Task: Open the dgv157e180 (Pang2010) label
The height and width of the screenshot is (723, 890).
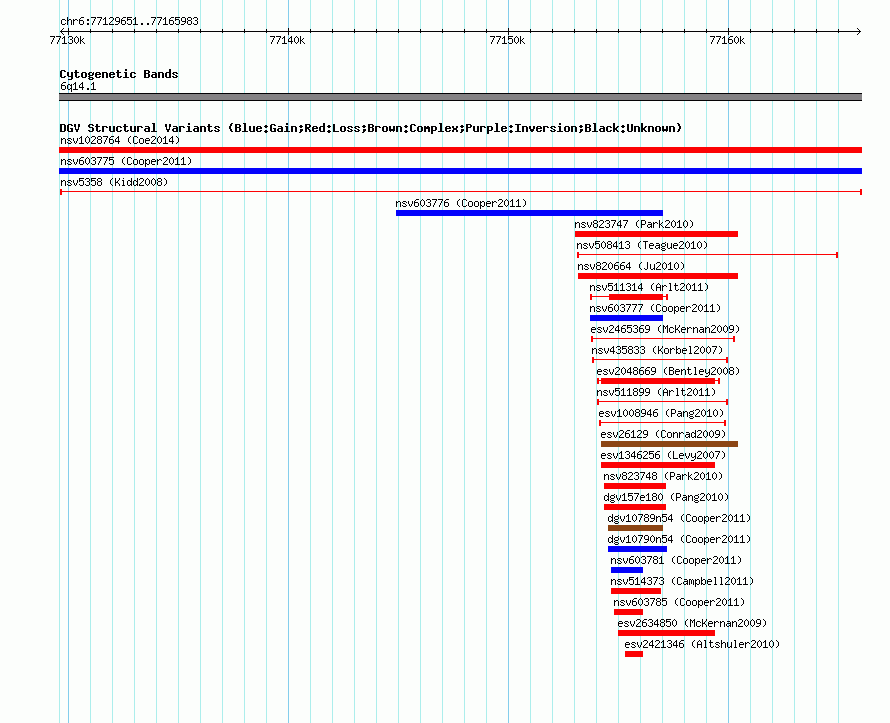Action: click(x=666, y=497)
